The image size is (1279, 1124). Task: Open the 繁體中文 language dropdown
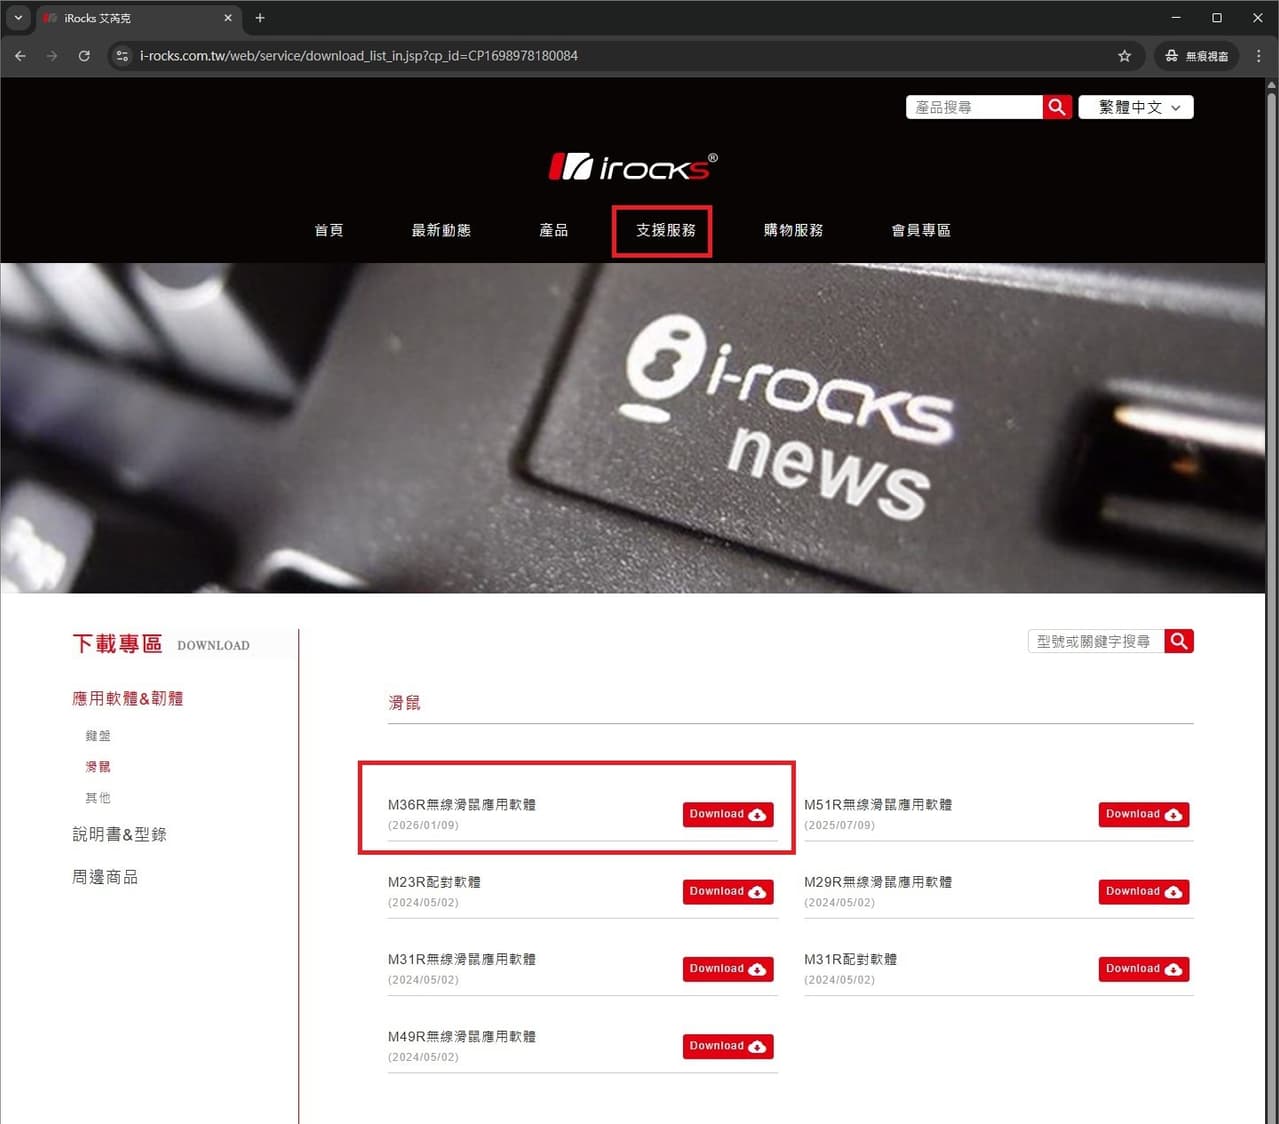[x=1136, y=107]
